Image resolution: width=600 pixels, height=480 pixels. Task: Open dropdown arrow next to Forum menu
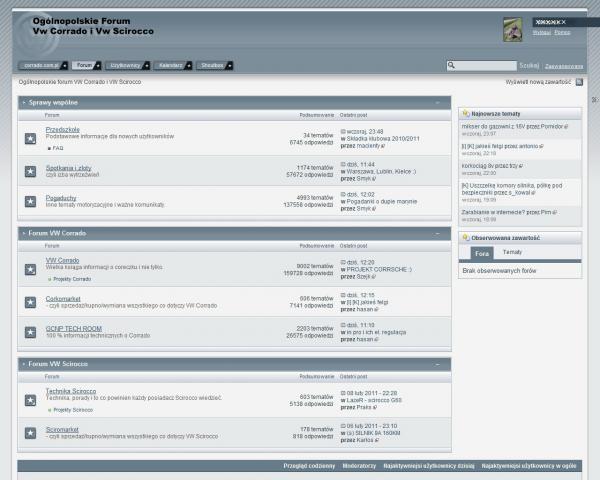(98, 66)
